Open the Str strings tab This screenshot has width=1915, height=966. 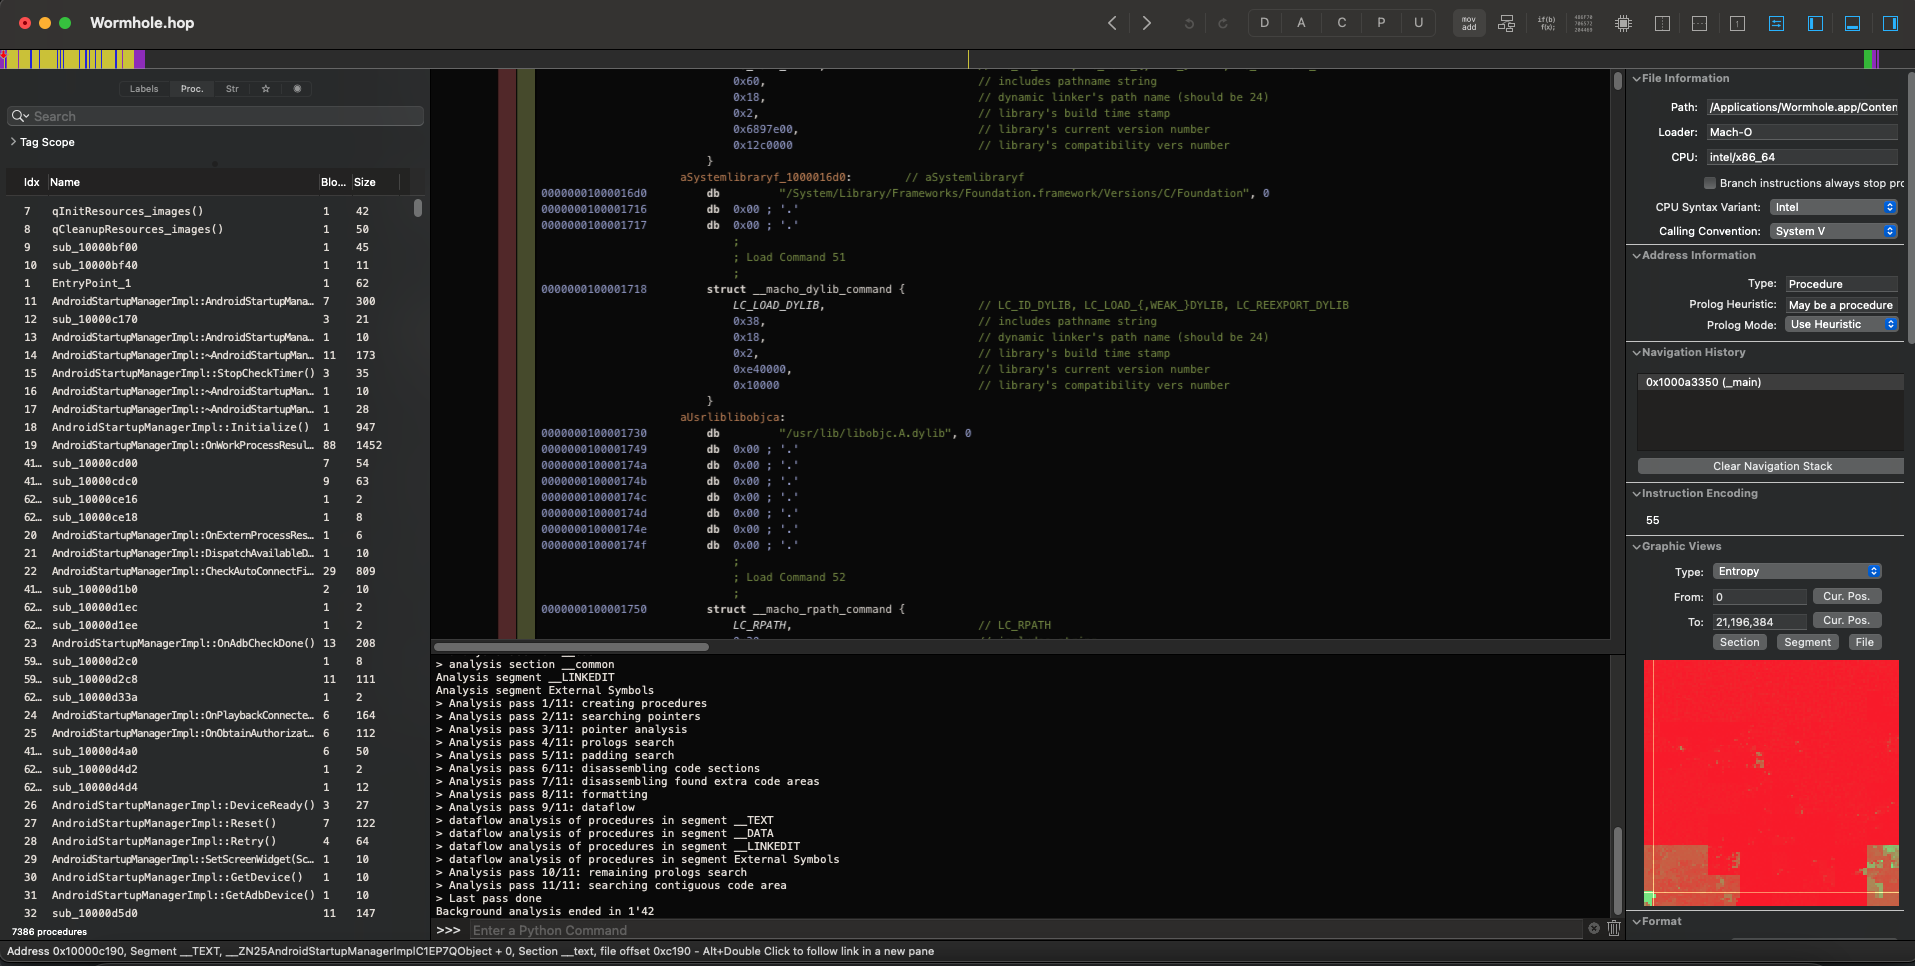pyautogui.click(x=232, y=89)
